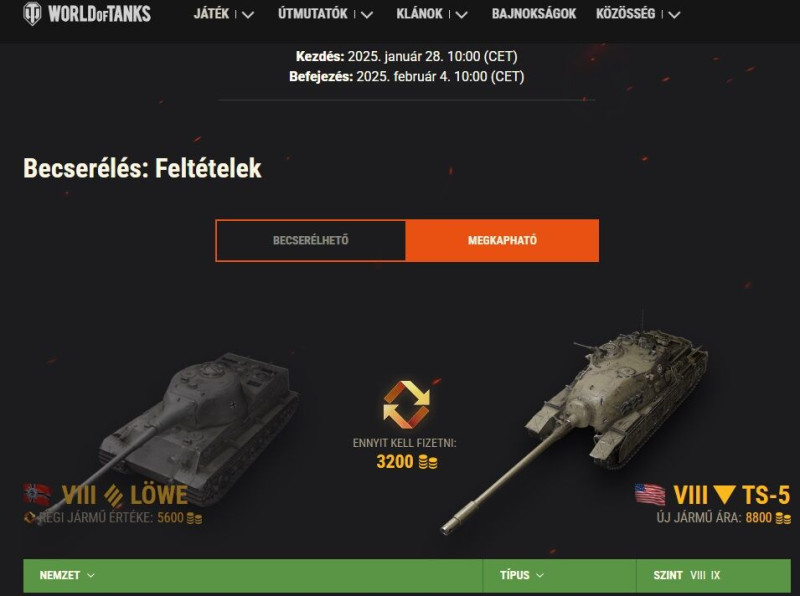Click the orange trade-in arrows icon

coord(407,405)
